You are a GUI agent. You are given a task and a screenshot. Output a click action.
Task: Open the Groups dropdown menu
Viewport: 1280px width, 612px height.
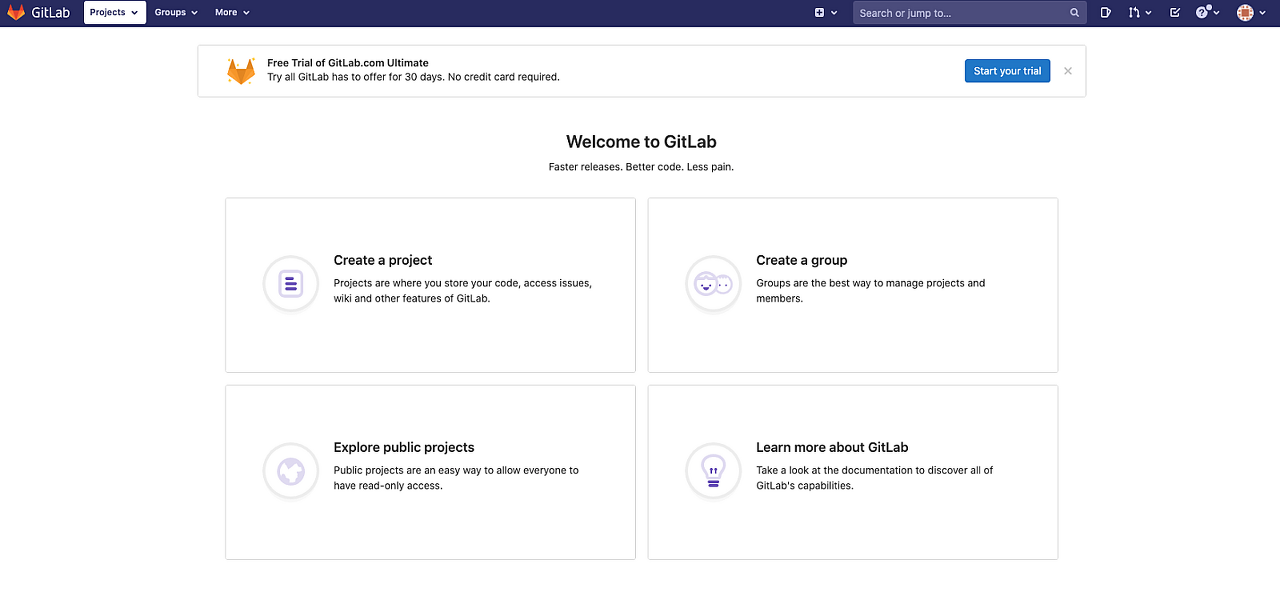point(176,12)
